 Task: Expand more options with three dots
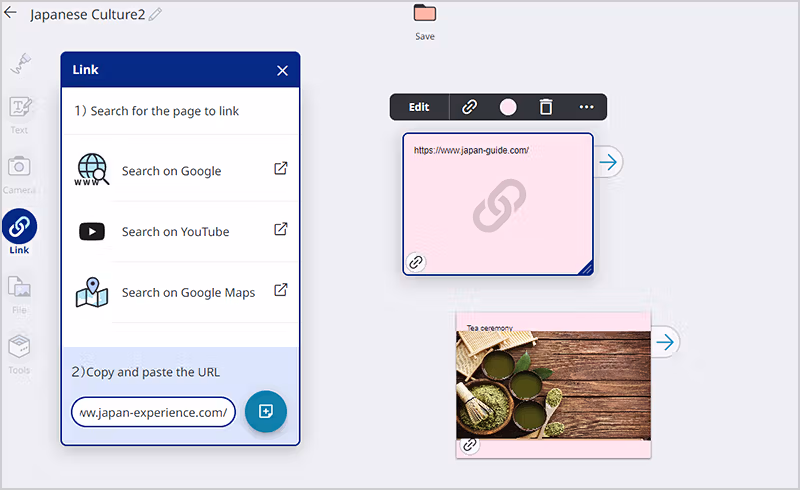586,107
